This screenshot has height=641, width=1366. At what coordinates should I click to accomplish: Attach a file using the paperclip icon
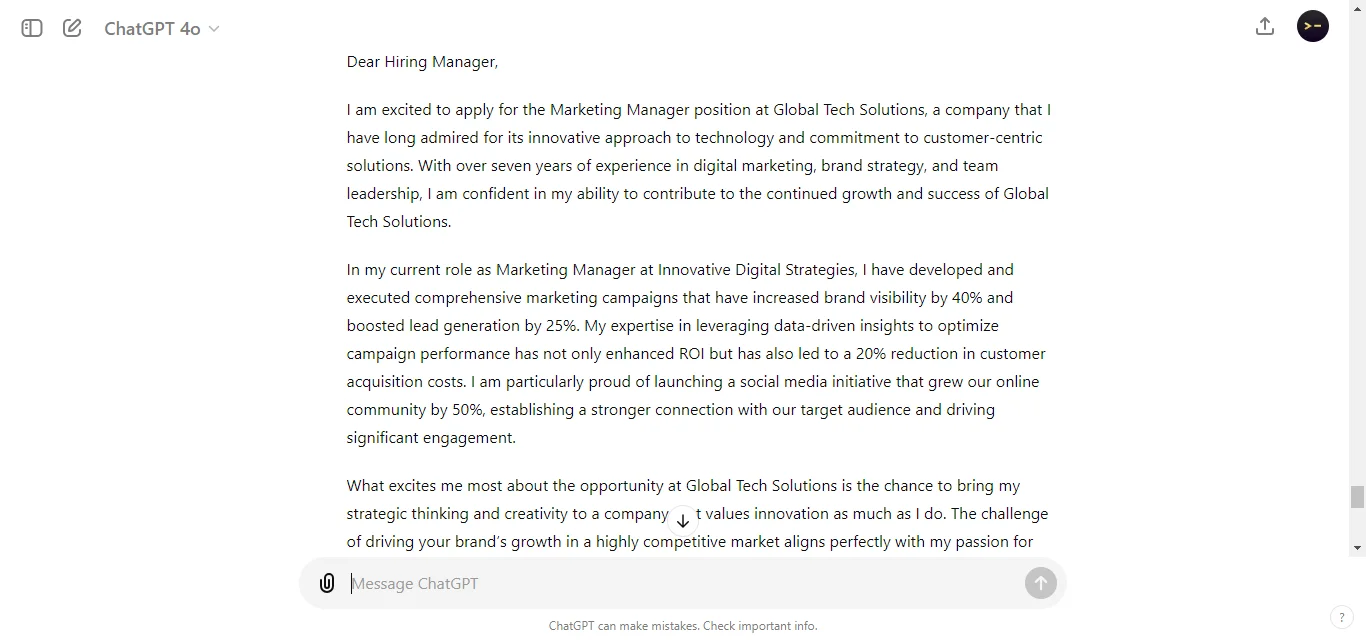pyautogui.click(x=327, y=583)
